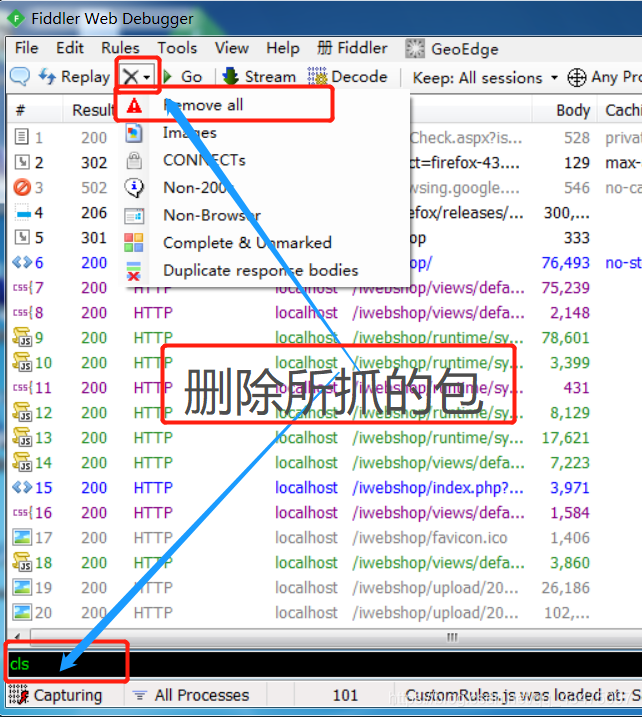The image size is (642, 717).
Task: Click the window icon beside Non-Browser
Action: (134, 215)
